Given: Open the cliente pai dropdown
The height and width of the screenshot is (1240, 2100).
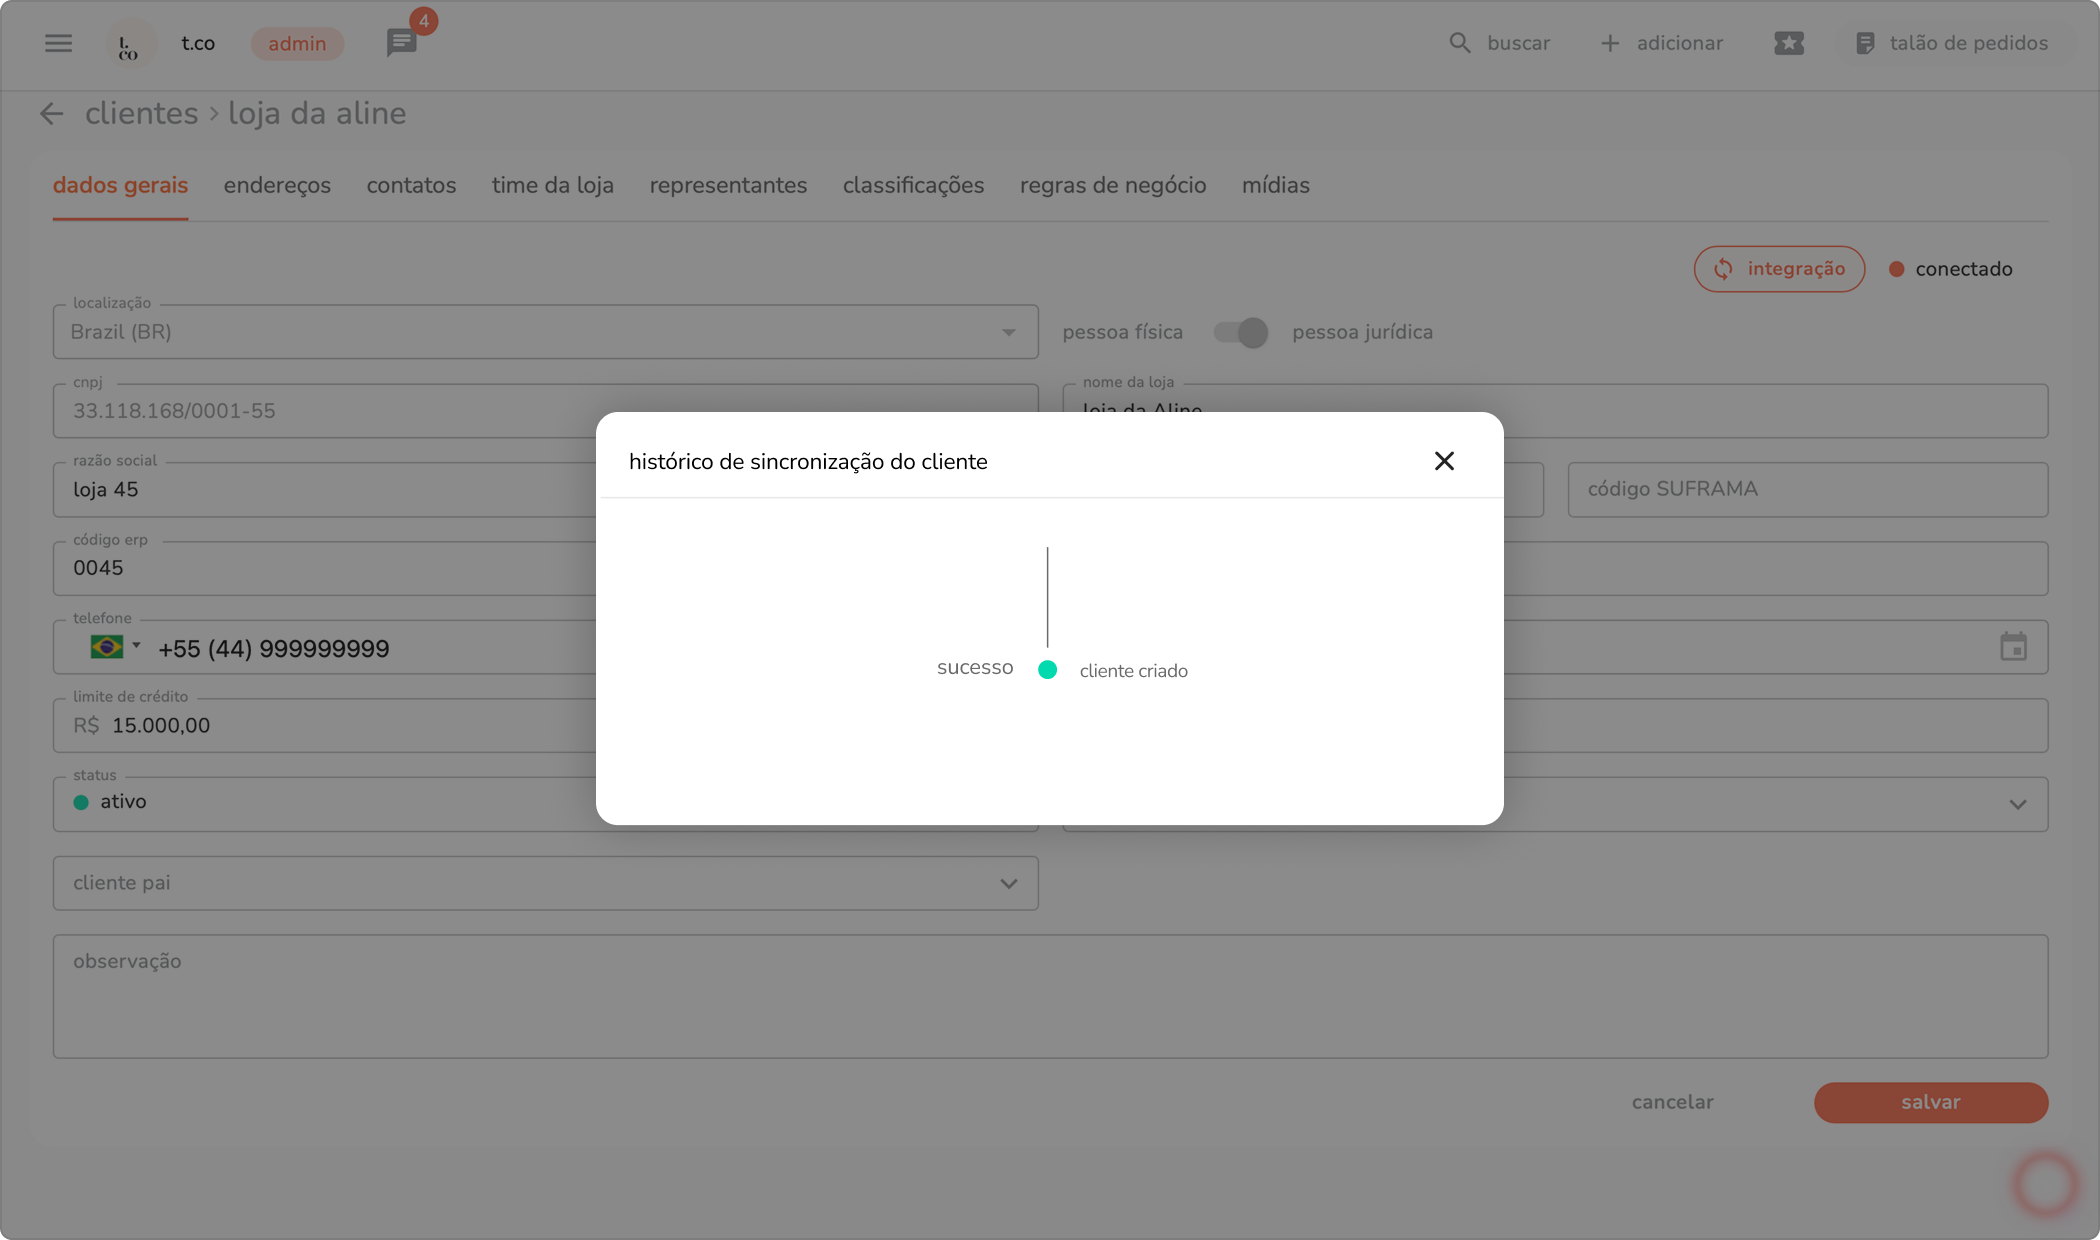Looking at the screenshot, I should tap(1008, 883).
